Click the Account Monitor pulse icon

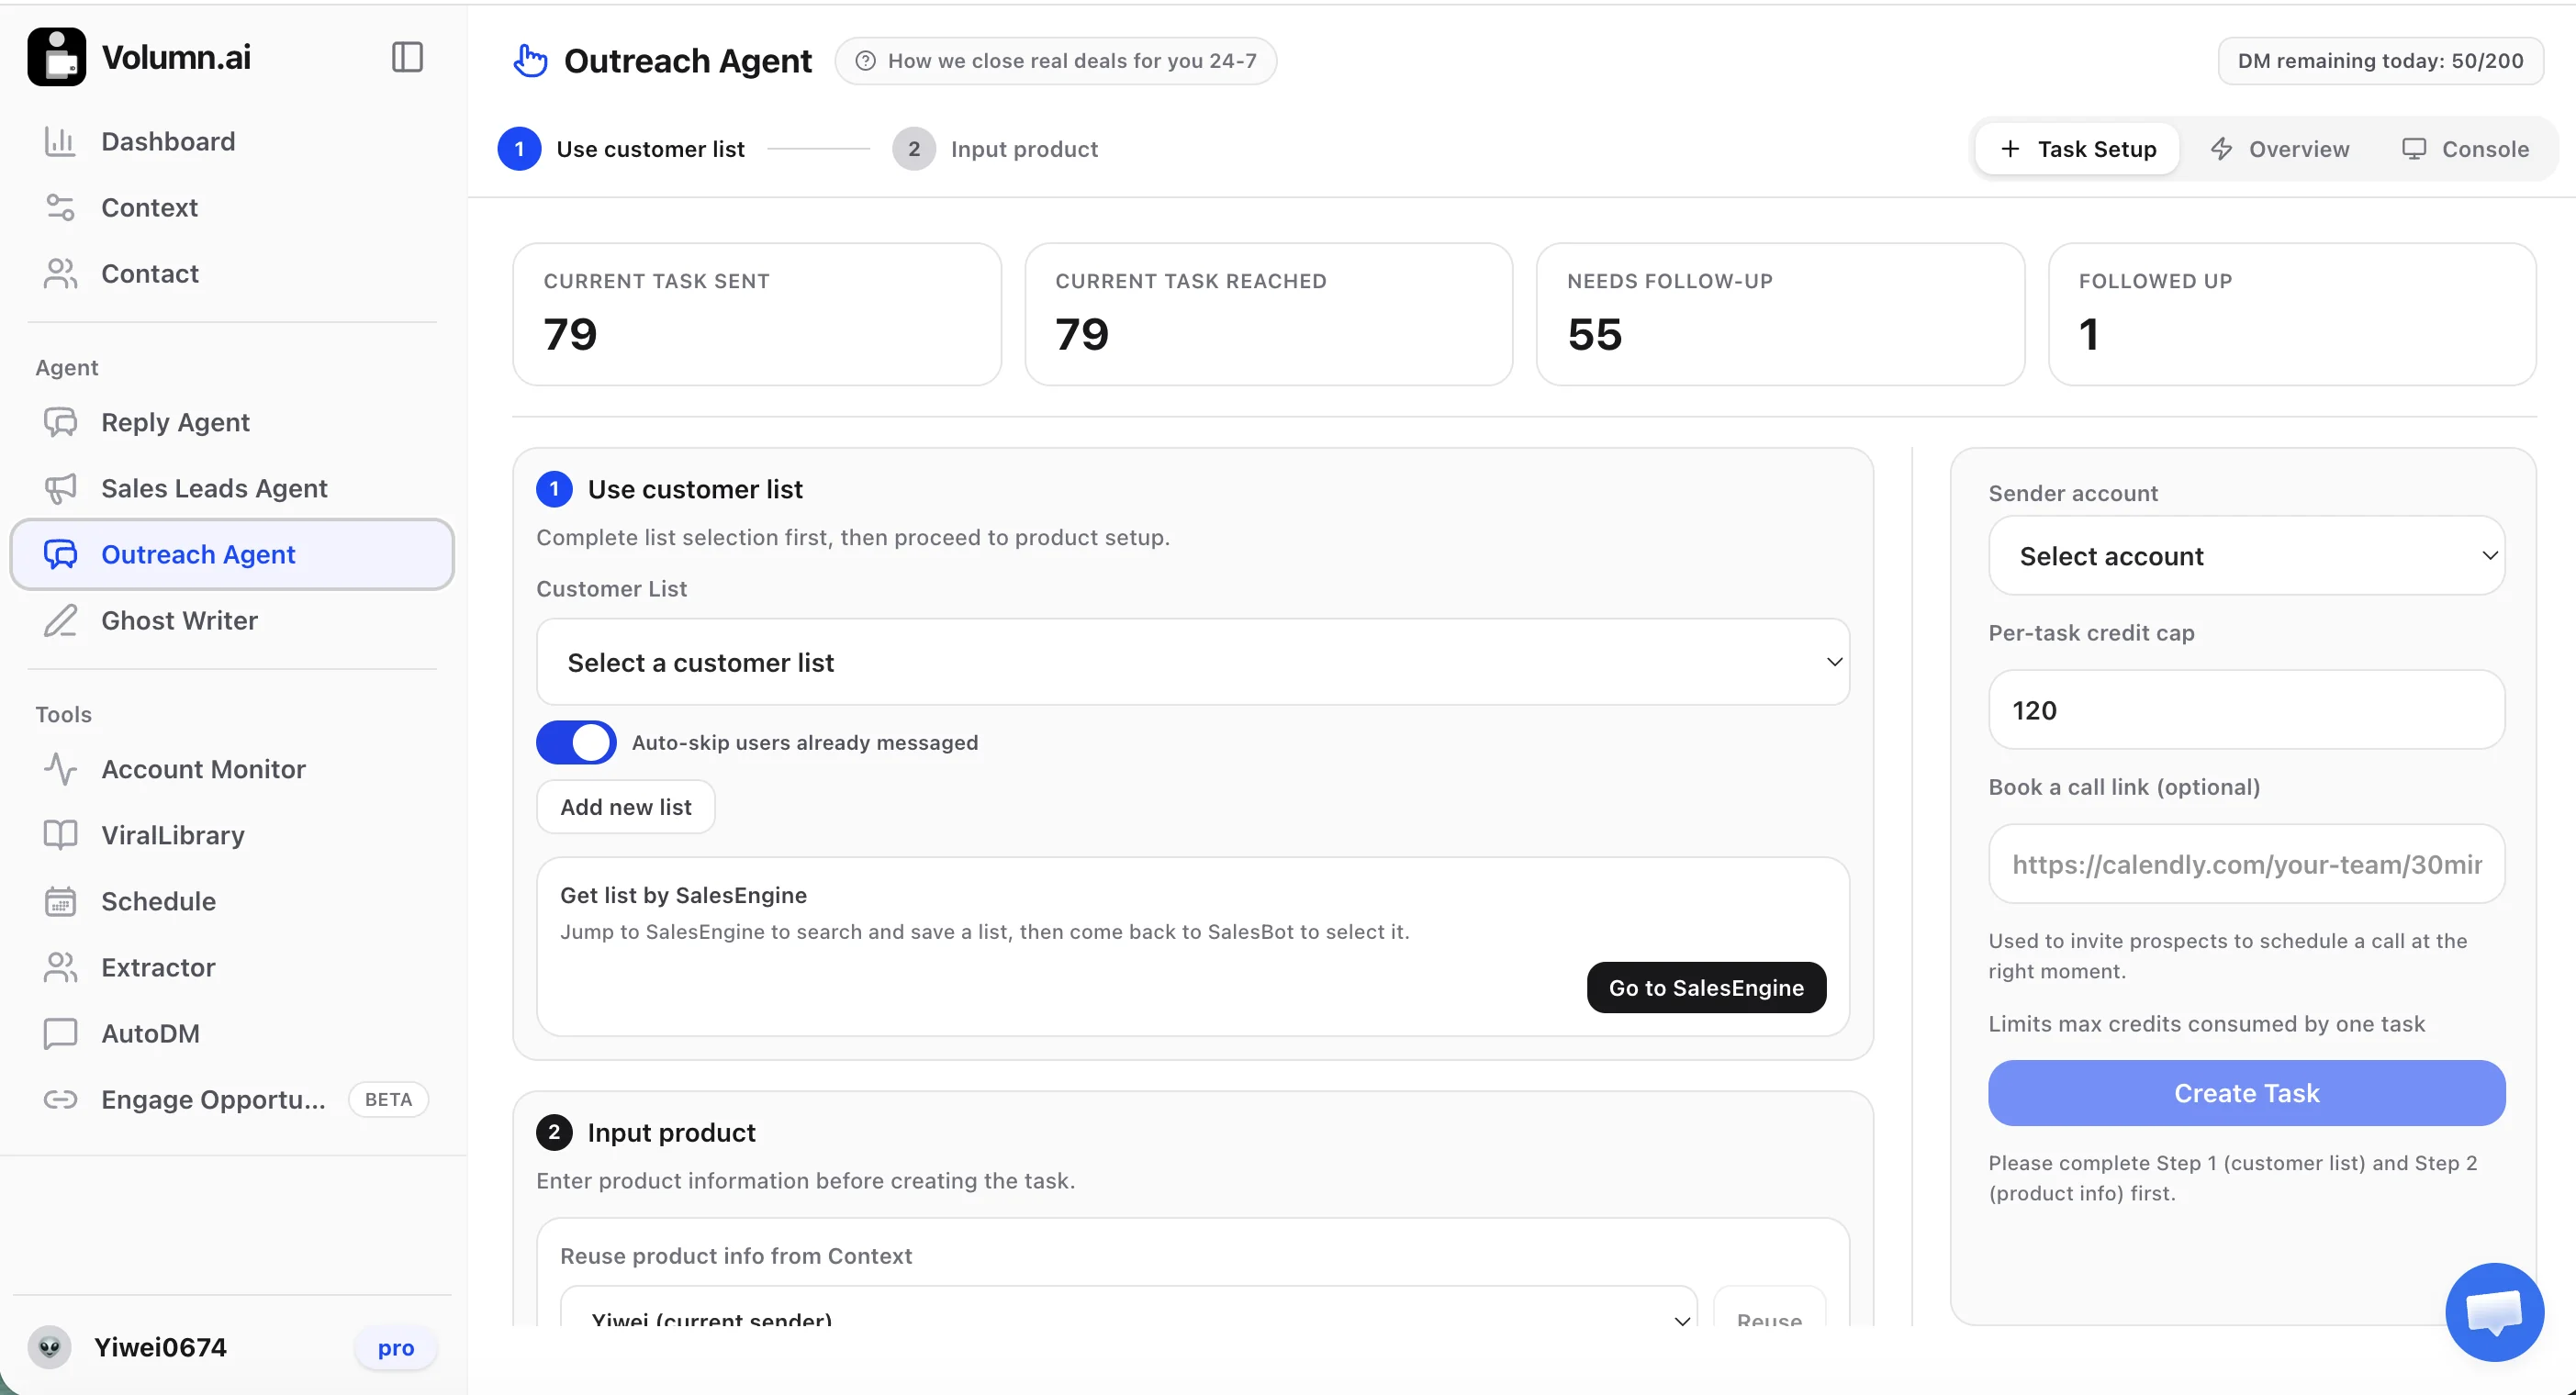coord(60,770)
